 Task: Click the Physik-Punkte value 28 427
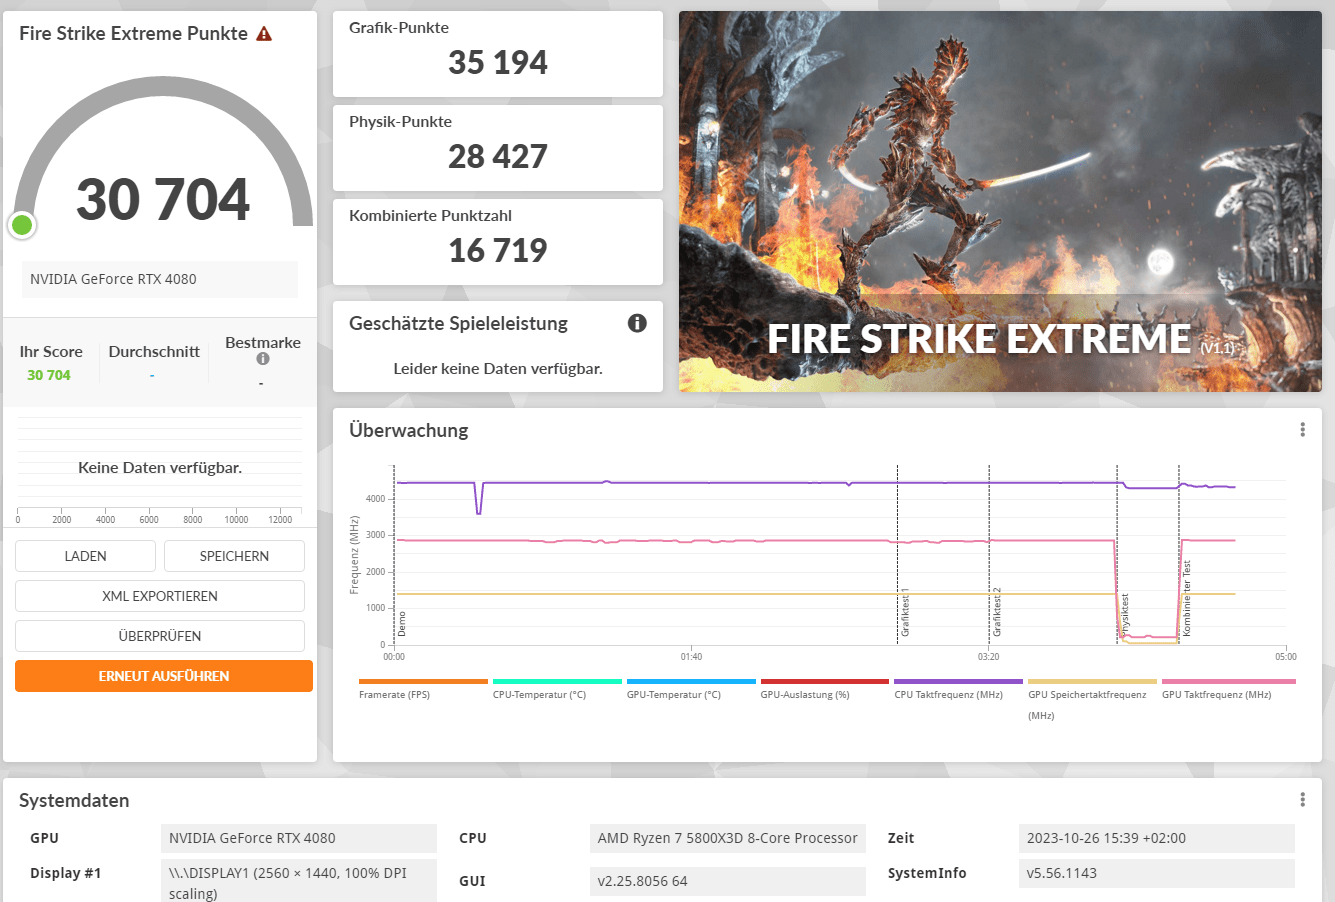point(498,157)
